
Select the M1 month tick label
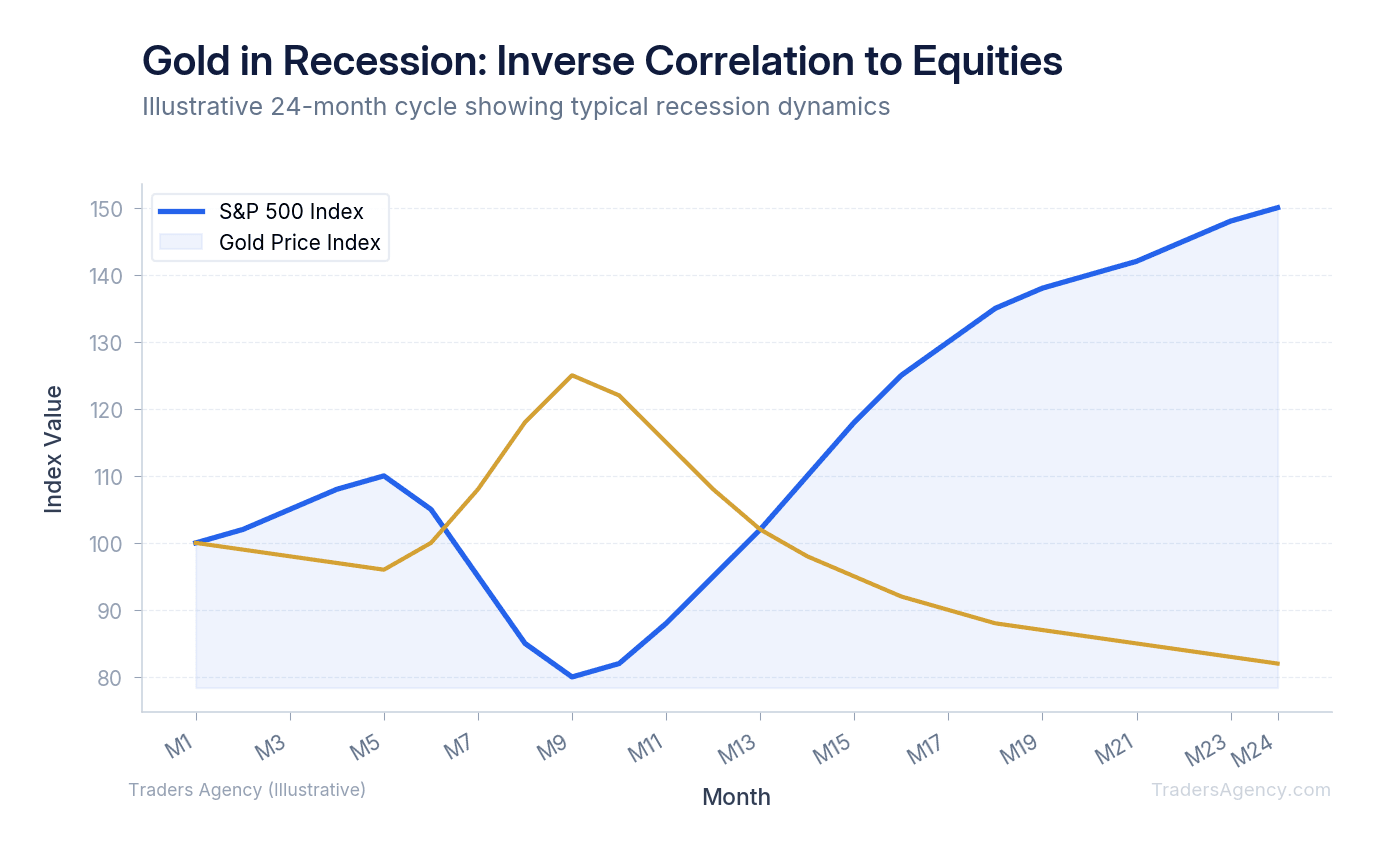(179, 746)
